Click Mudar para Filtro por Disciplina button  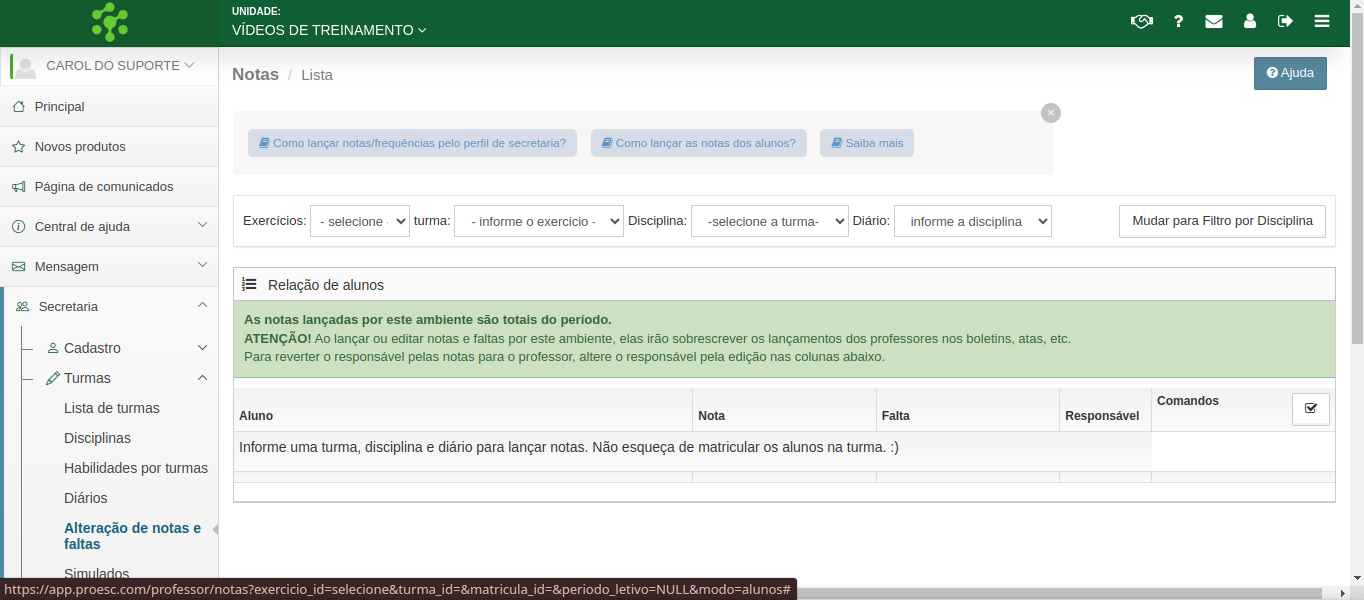tap(1222, 221)
